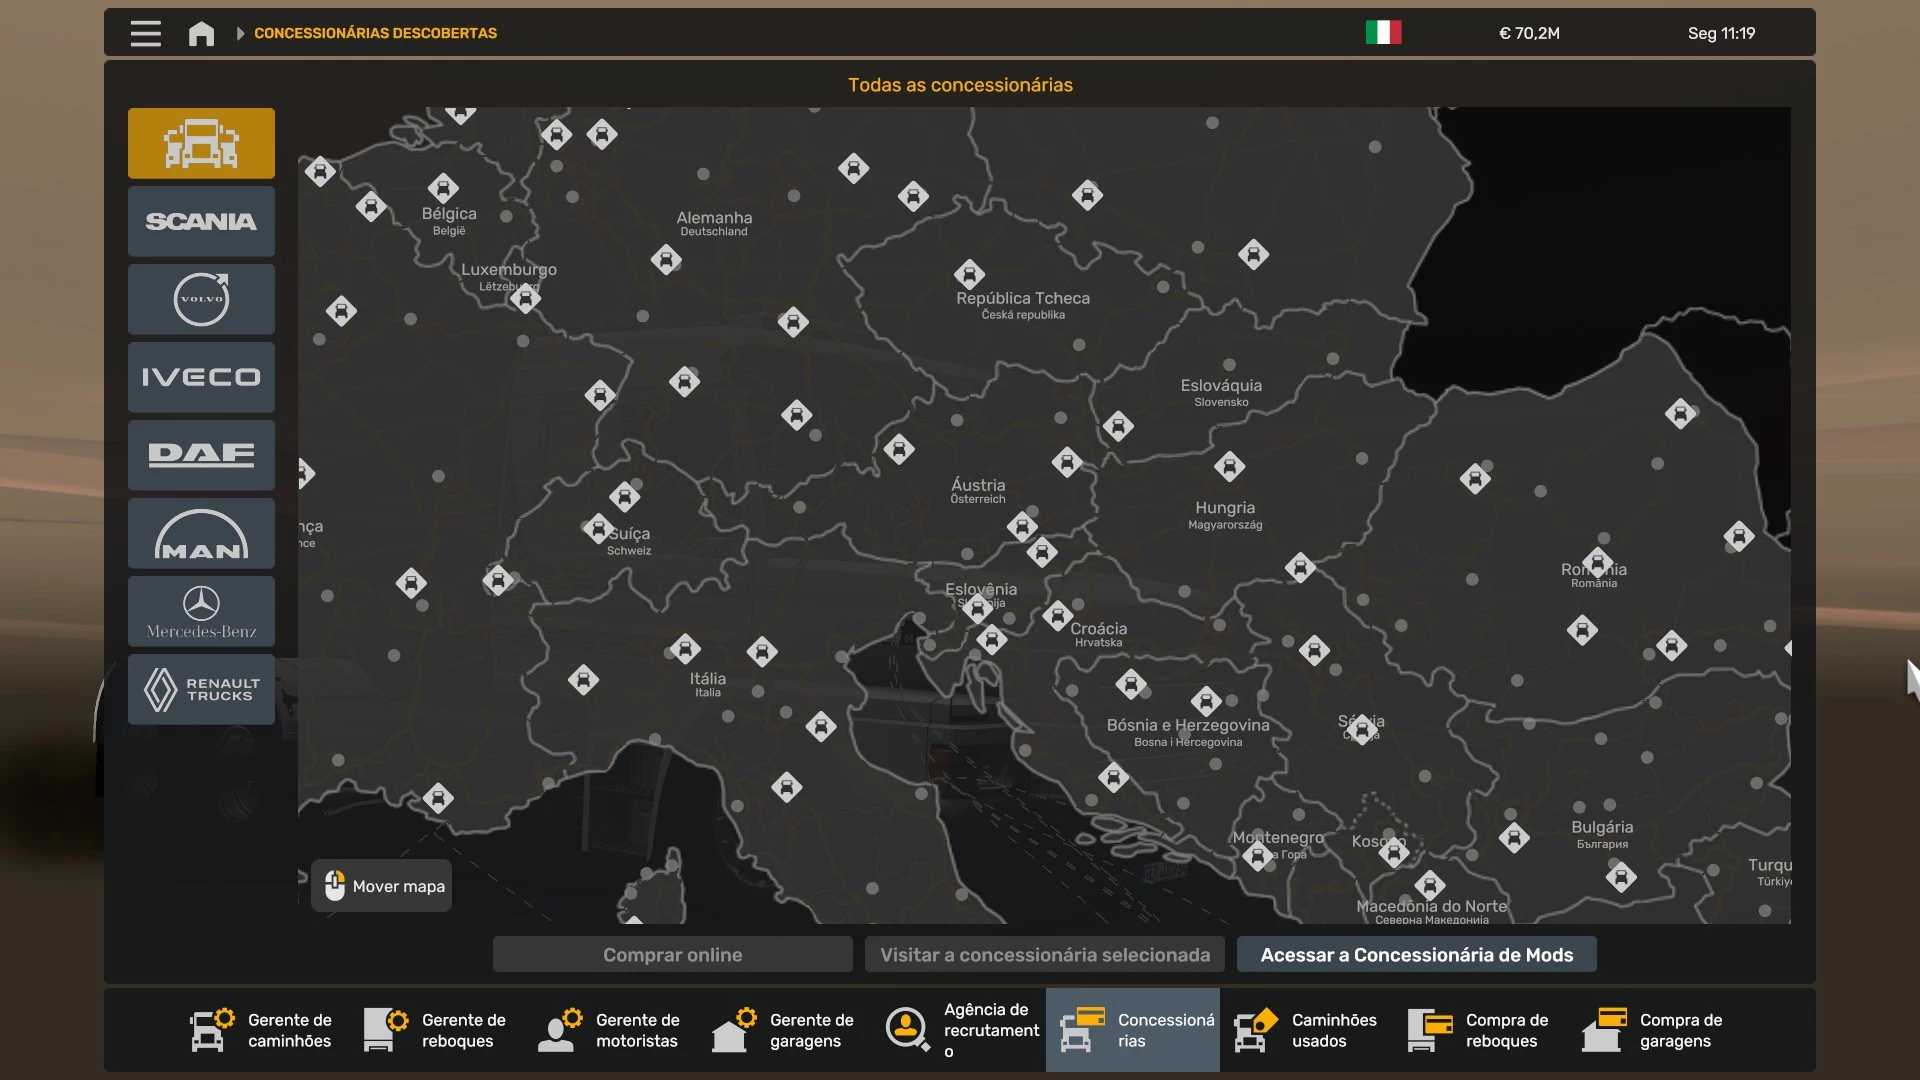Go to the home screen icon

[x=201, y=33]
